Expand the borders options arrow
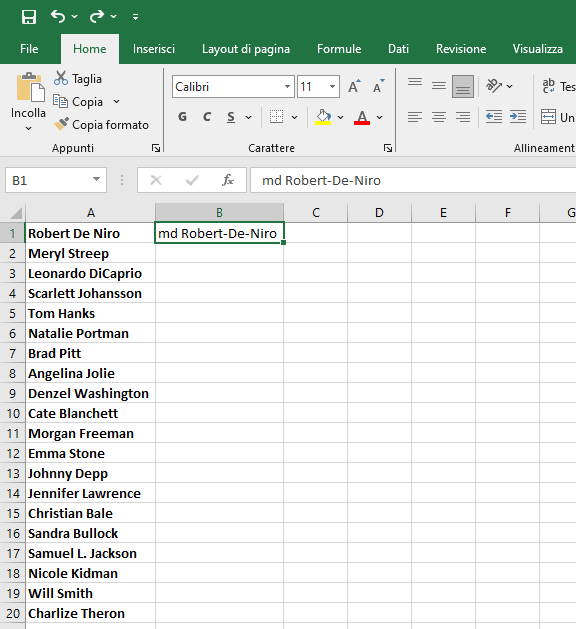This screenshot has height=629, width=576. [294, 118]
